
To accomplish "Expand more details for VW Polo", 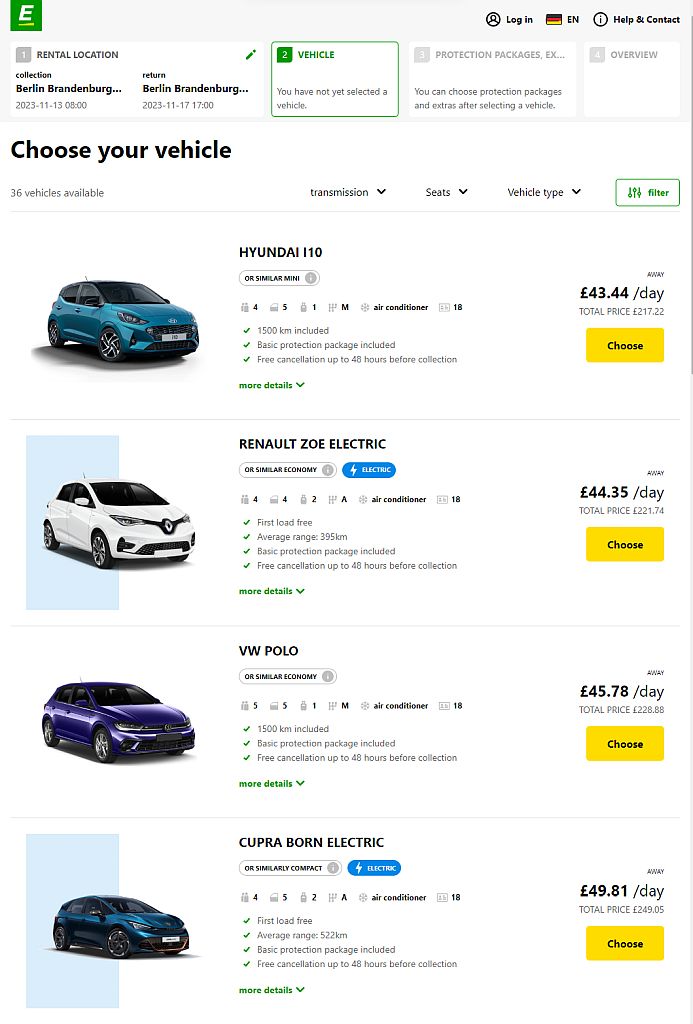I will tap(271, 783).
